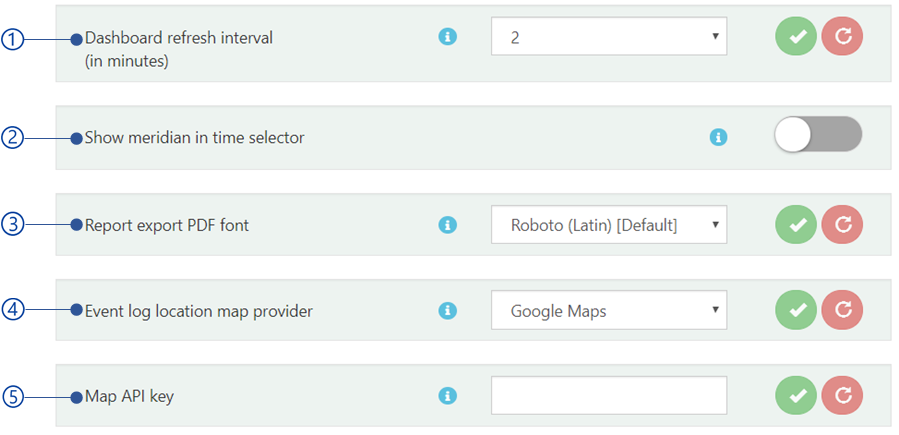Reset Report export PDF font to default
This screenshot has height=435, width=899.
click(x=842, y=225)
